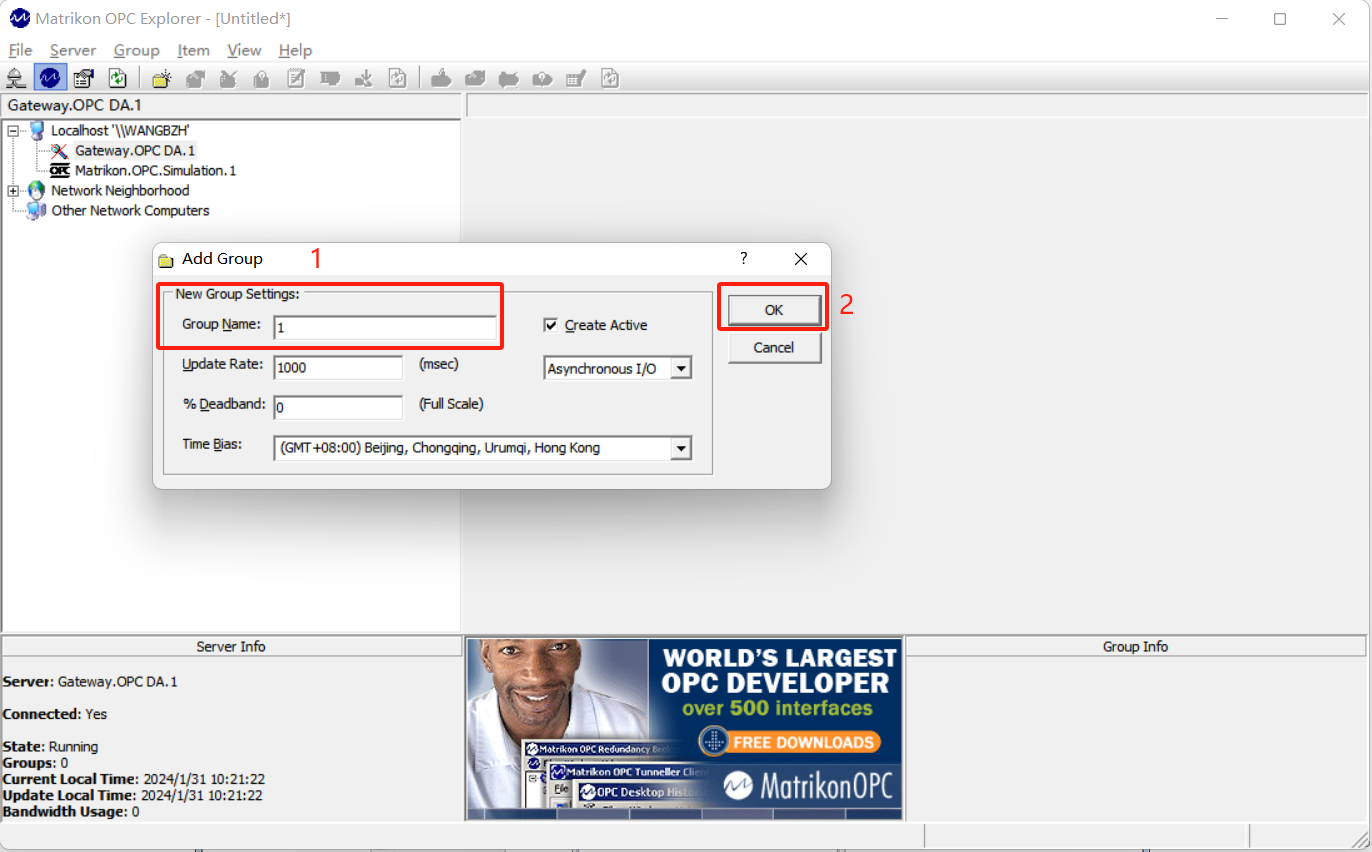The width and height of the screenshot is (1372, 852).
Task: Select Matrikon.OPC.Simulation.1 in server tree
Action: tap(155, 171)
